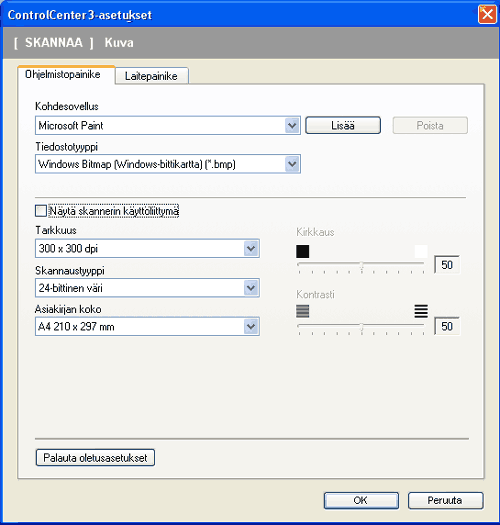This screenshot has height=525, width=500.
Task: Close the ControlCenter3 settings dialog
Action: click(x=487, y=15)
